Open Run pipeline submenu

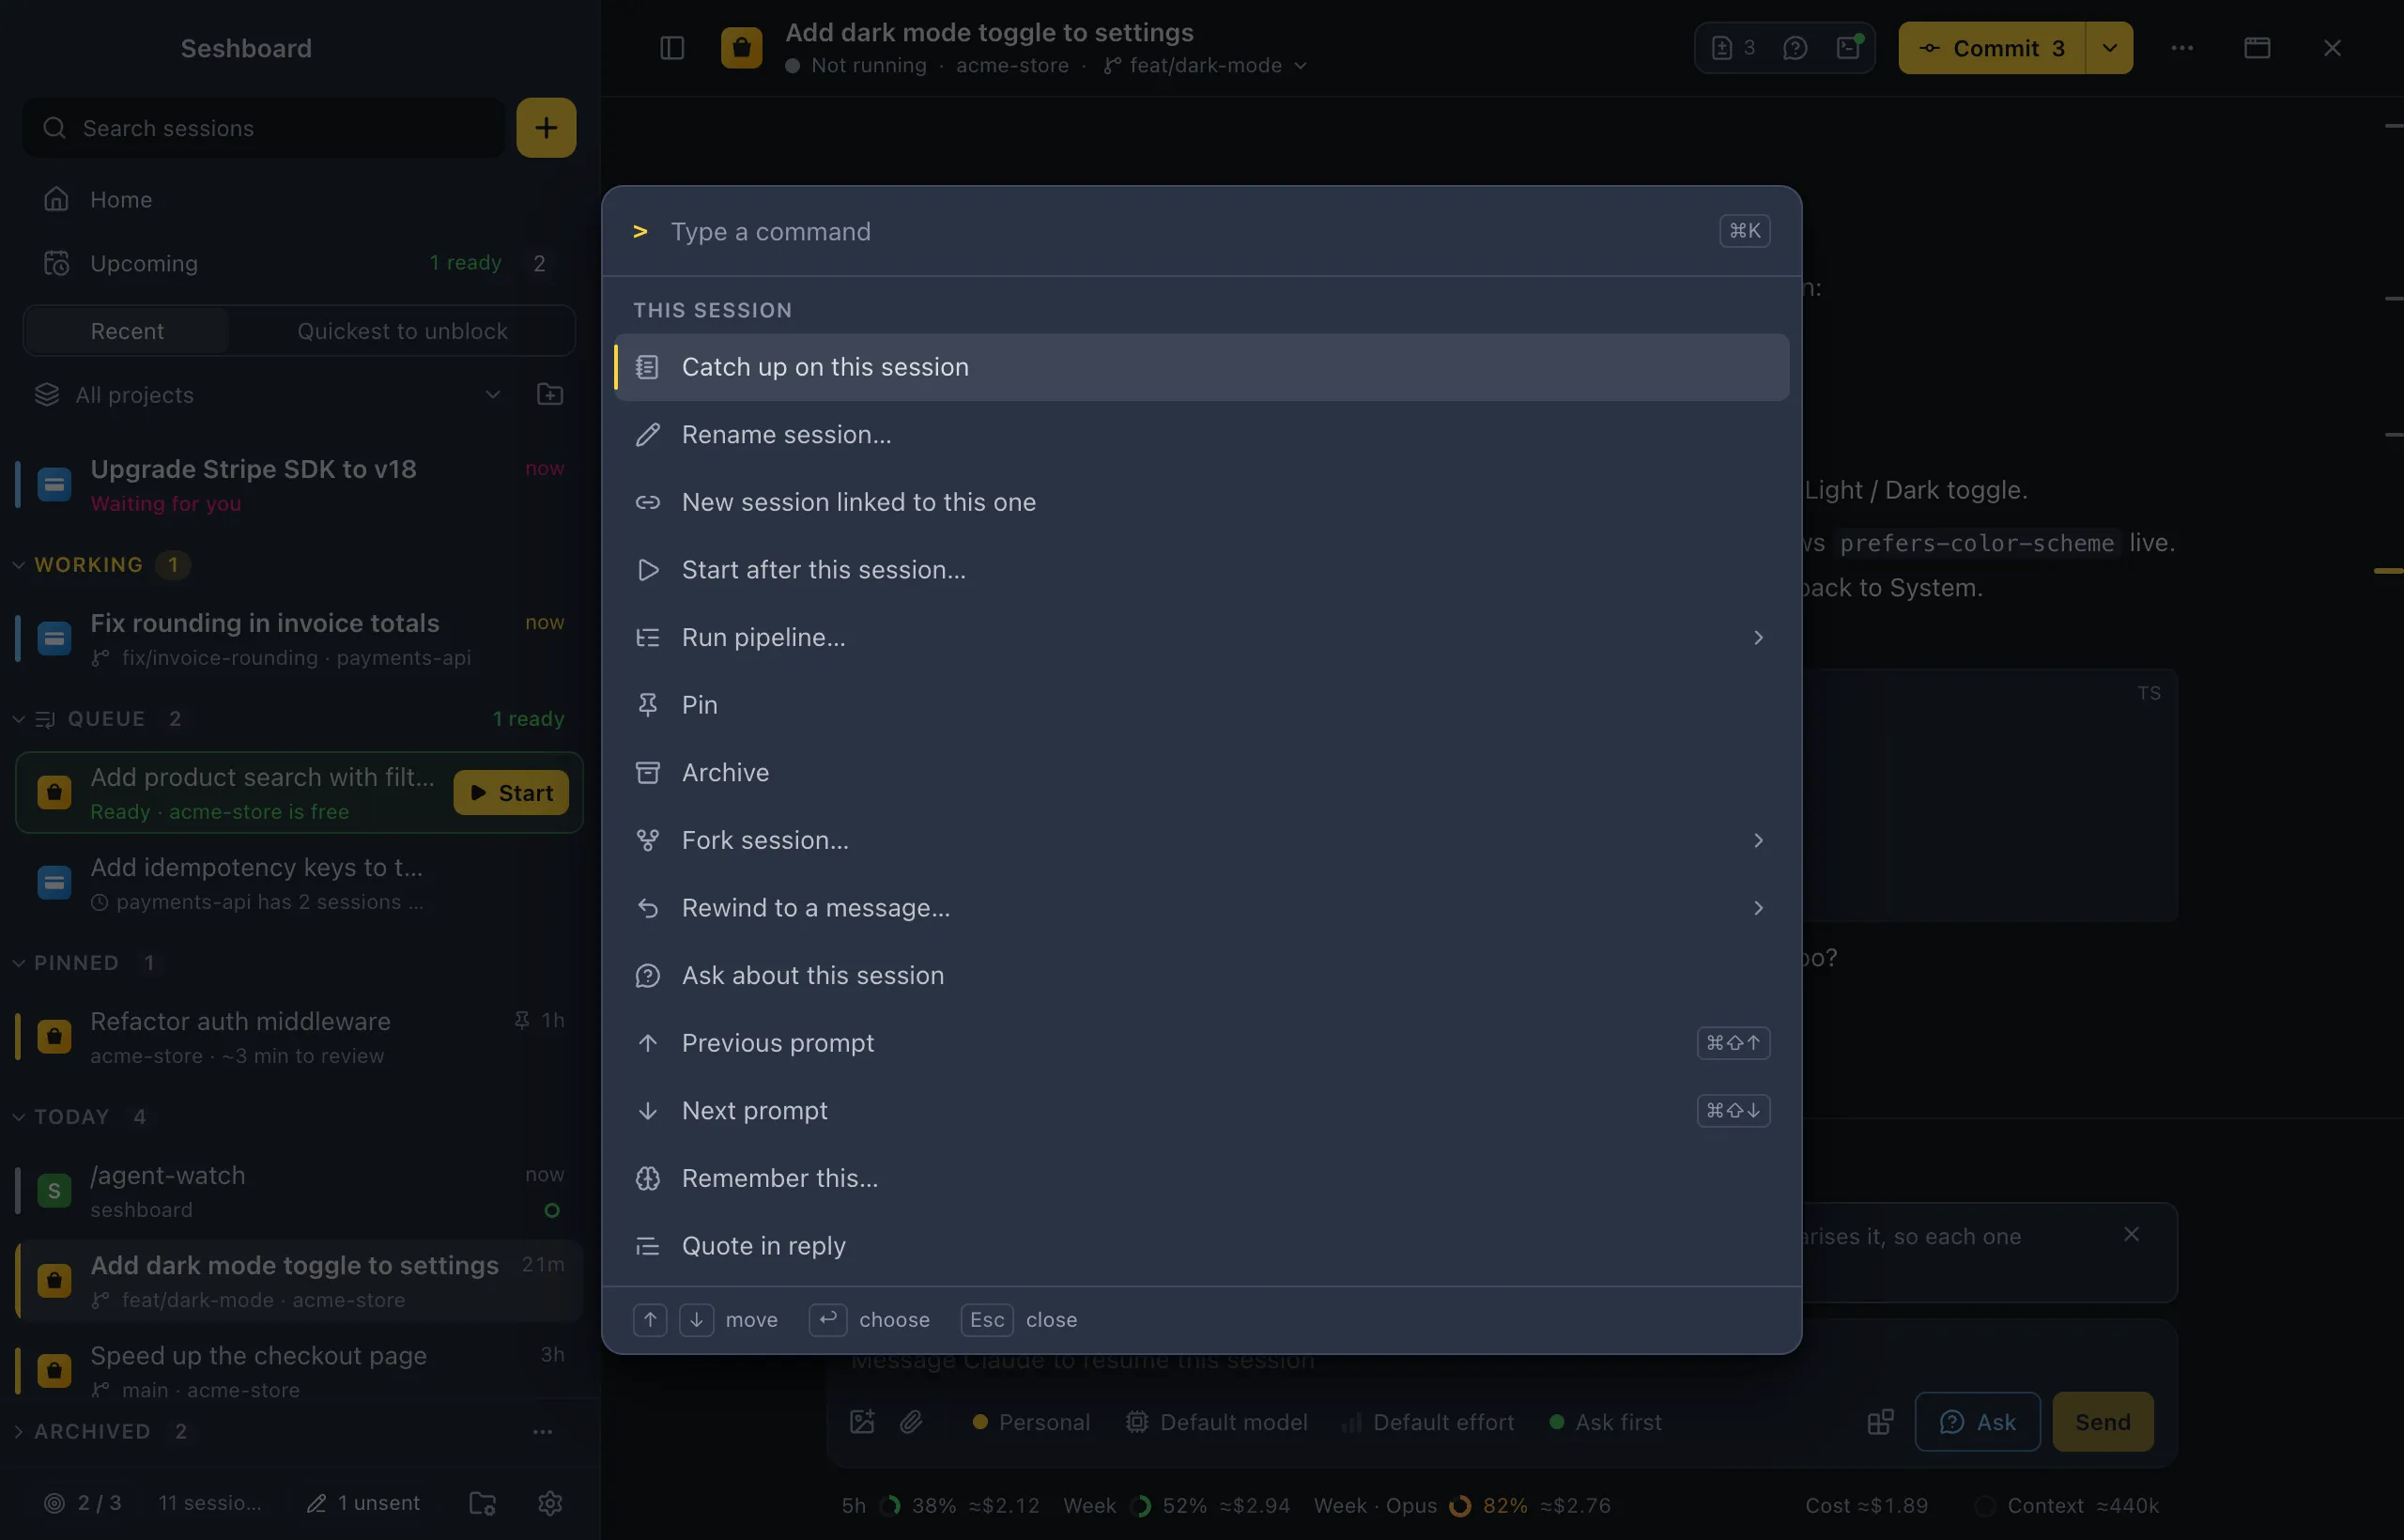click(1201, 637)
